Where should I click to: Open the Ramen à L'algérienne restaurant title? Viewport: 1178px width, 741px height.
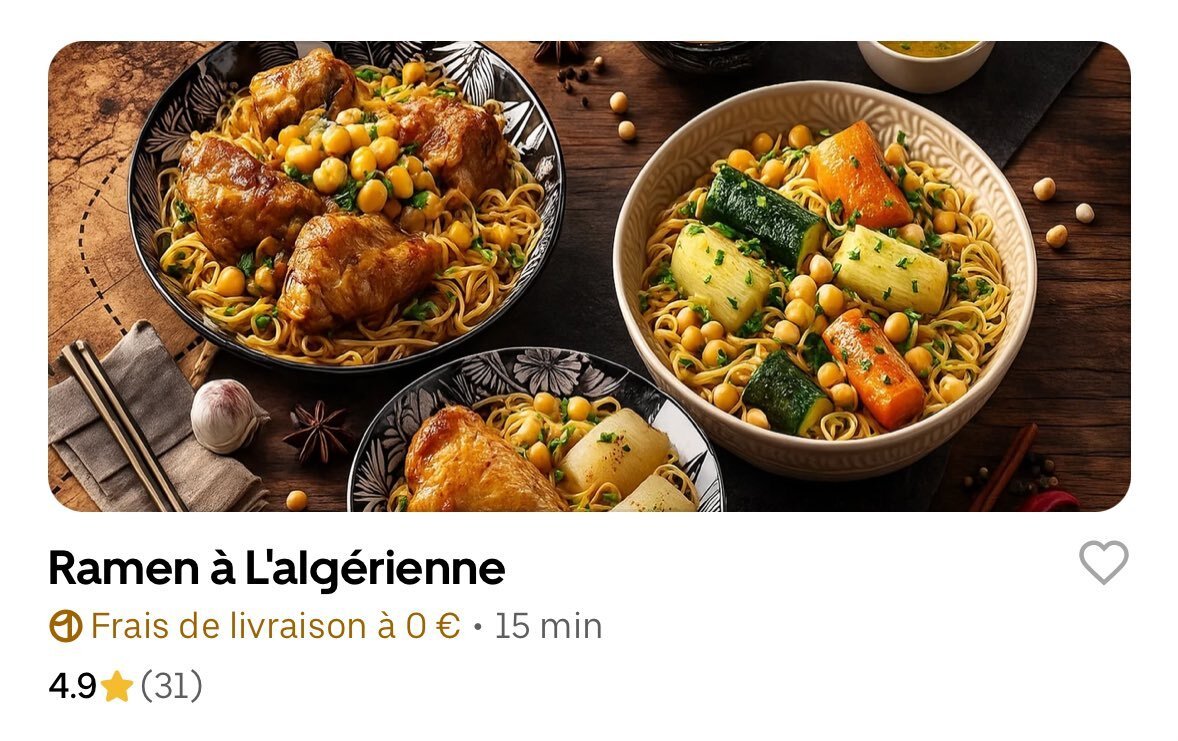pos(276,567)
